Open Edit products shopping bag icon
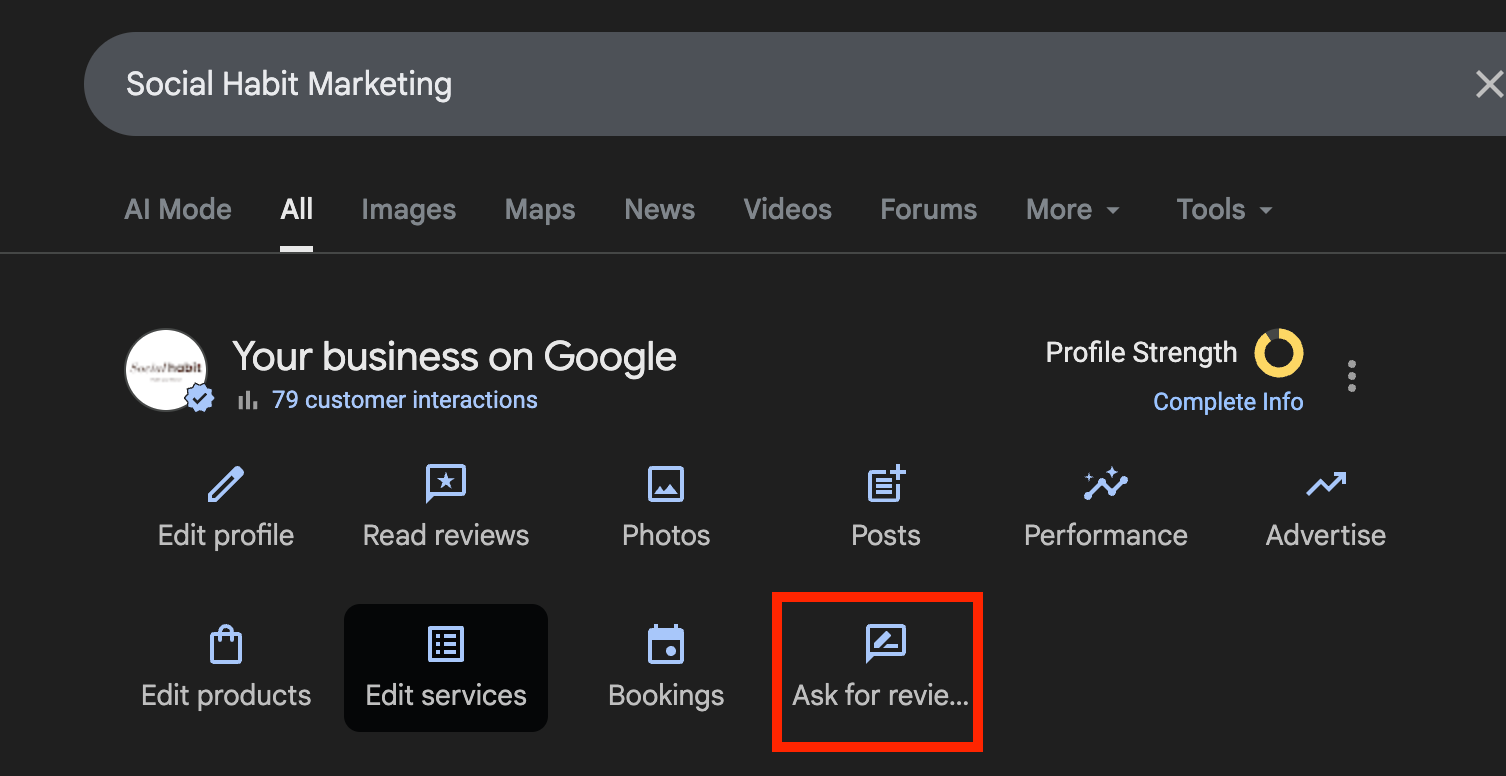This screenshot has height=776, width=1506. (226, 645)
